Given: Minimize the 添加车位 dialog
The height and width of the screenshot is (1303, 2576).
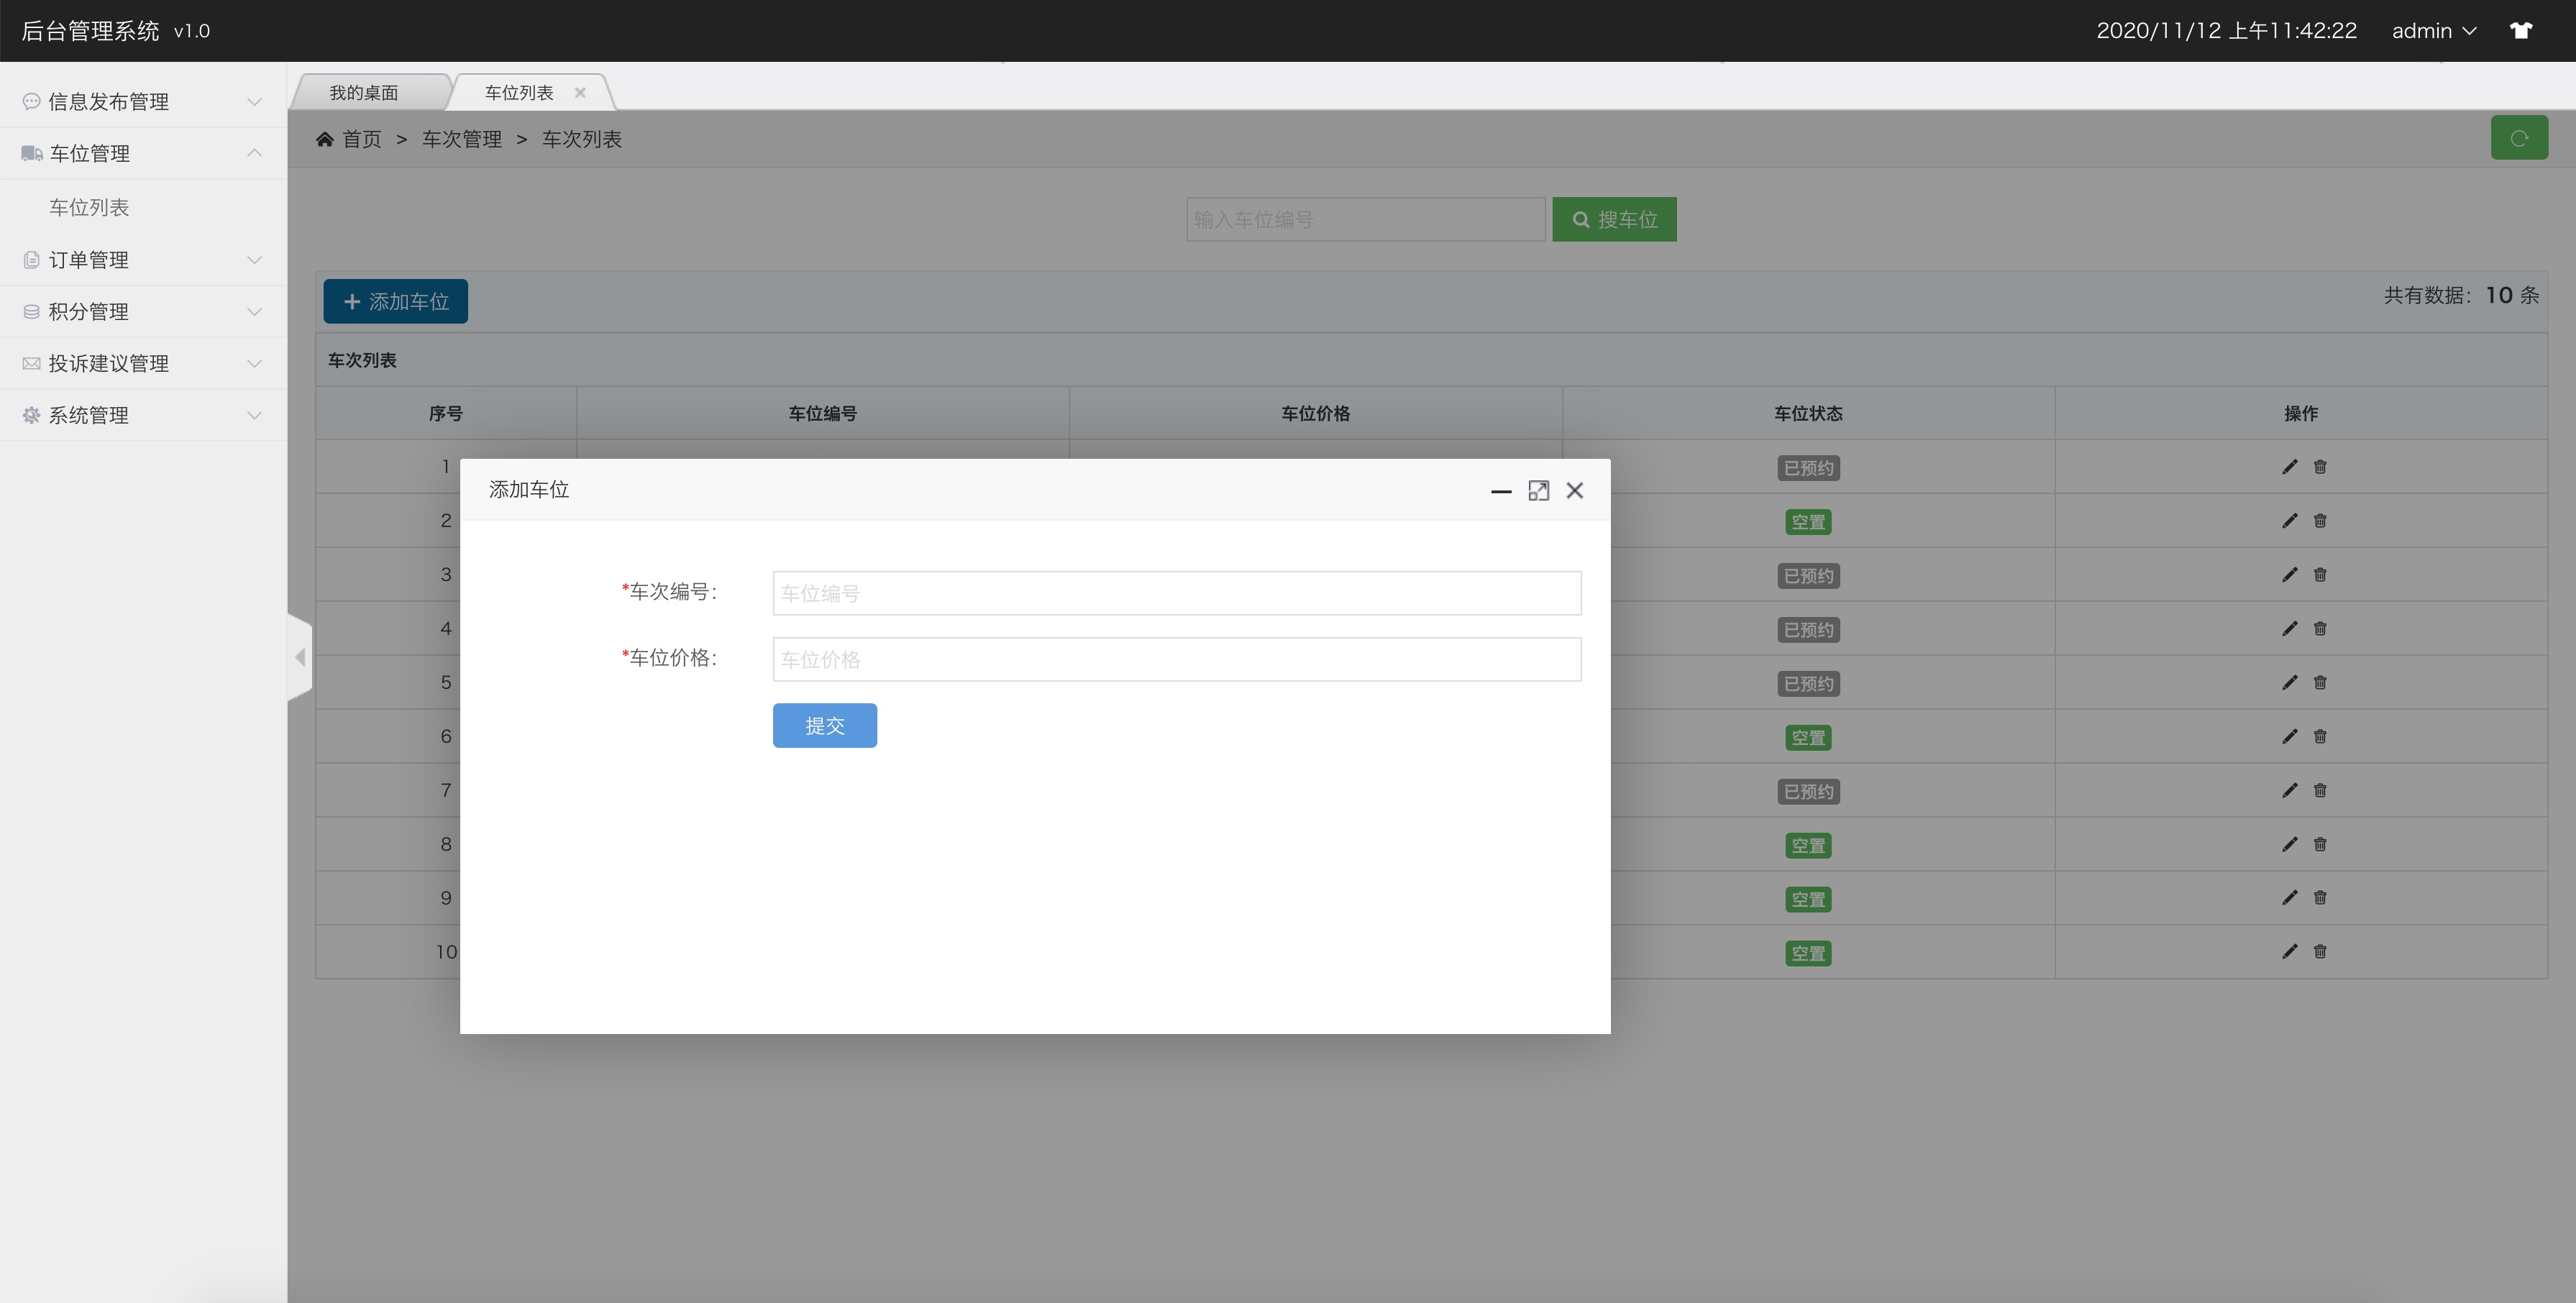Looking at the screenshot, I should [1500, 490].
